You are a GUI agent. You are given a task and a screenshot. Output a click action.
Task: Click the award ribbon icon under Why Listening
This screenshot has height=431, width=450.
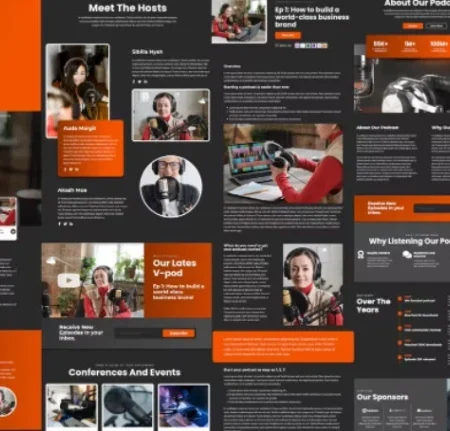click(360, 255)
